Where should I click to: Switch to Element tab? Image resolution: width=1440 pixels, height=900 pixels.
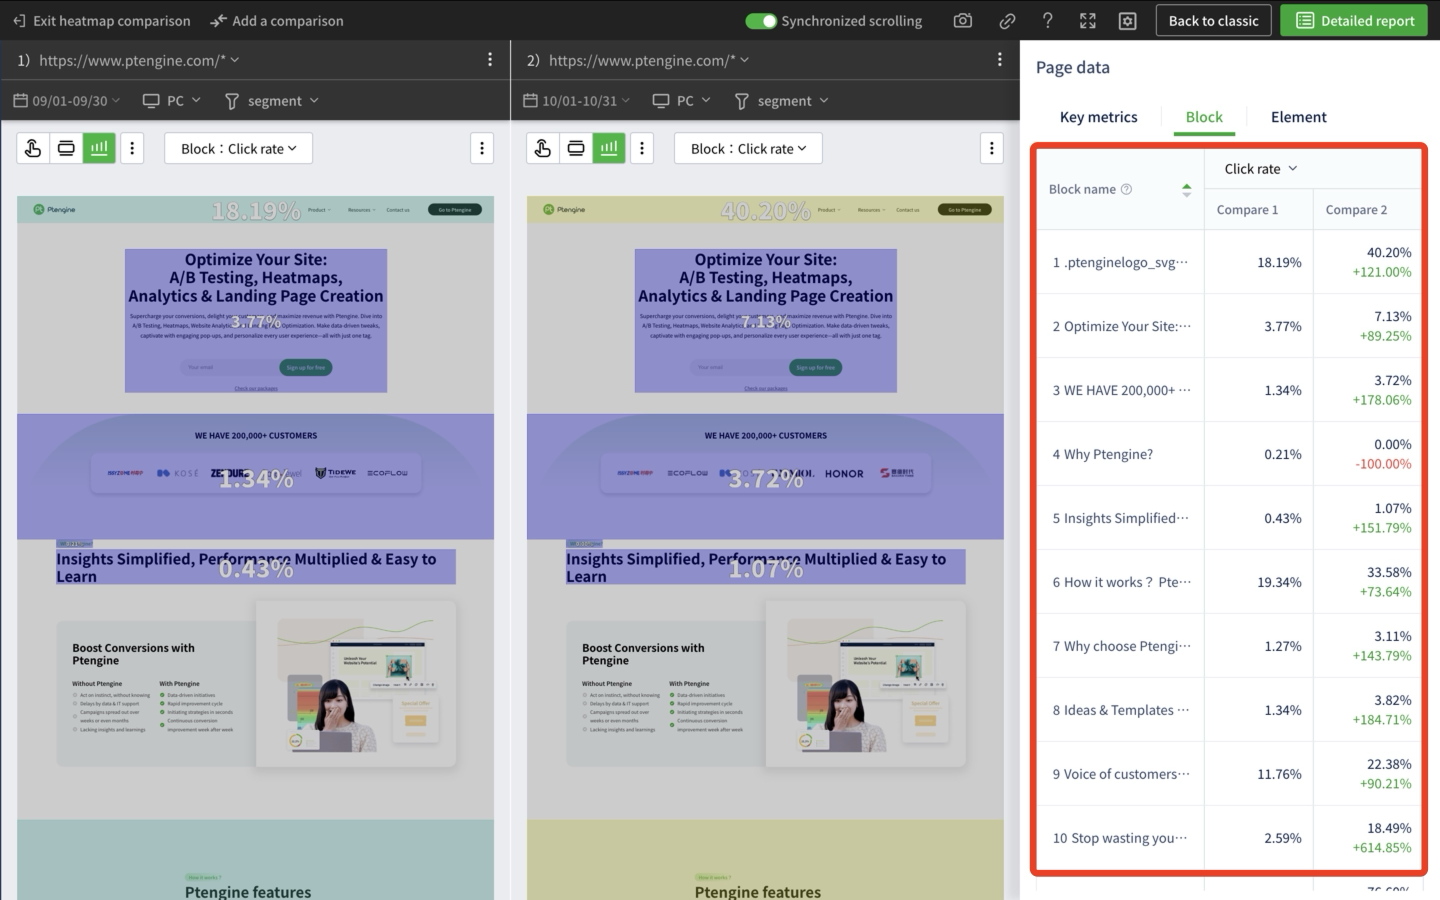[1298, 117]
